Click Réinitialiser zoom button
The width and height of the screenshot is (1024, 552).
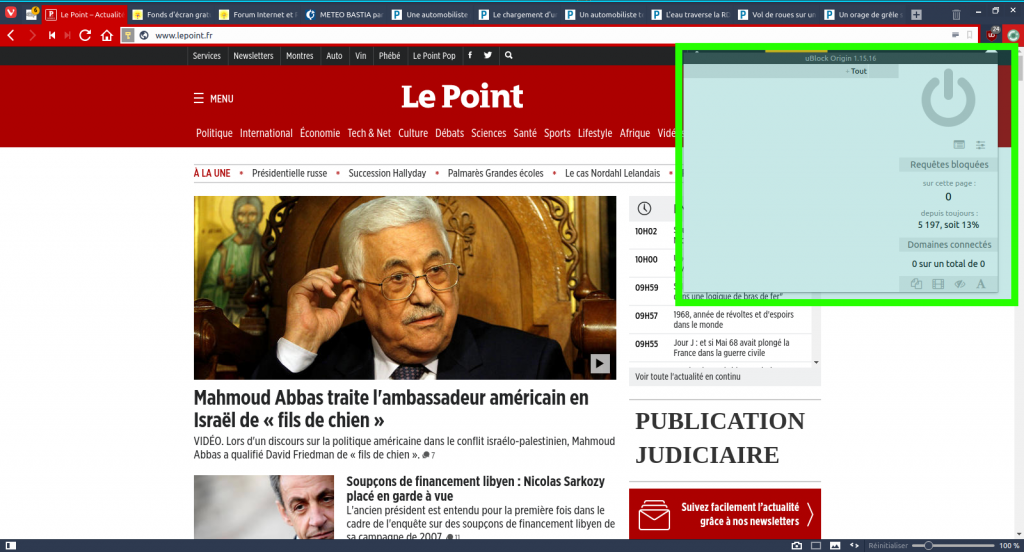[888, 545]
